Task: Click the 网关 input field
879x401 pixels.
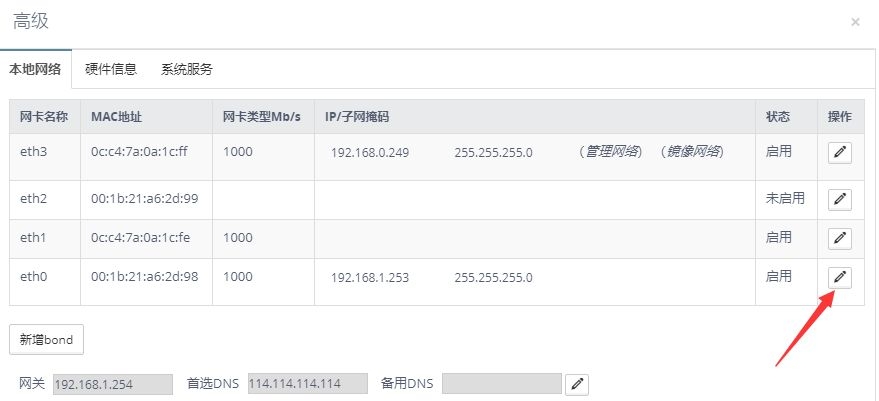Action: pos(99,384)
